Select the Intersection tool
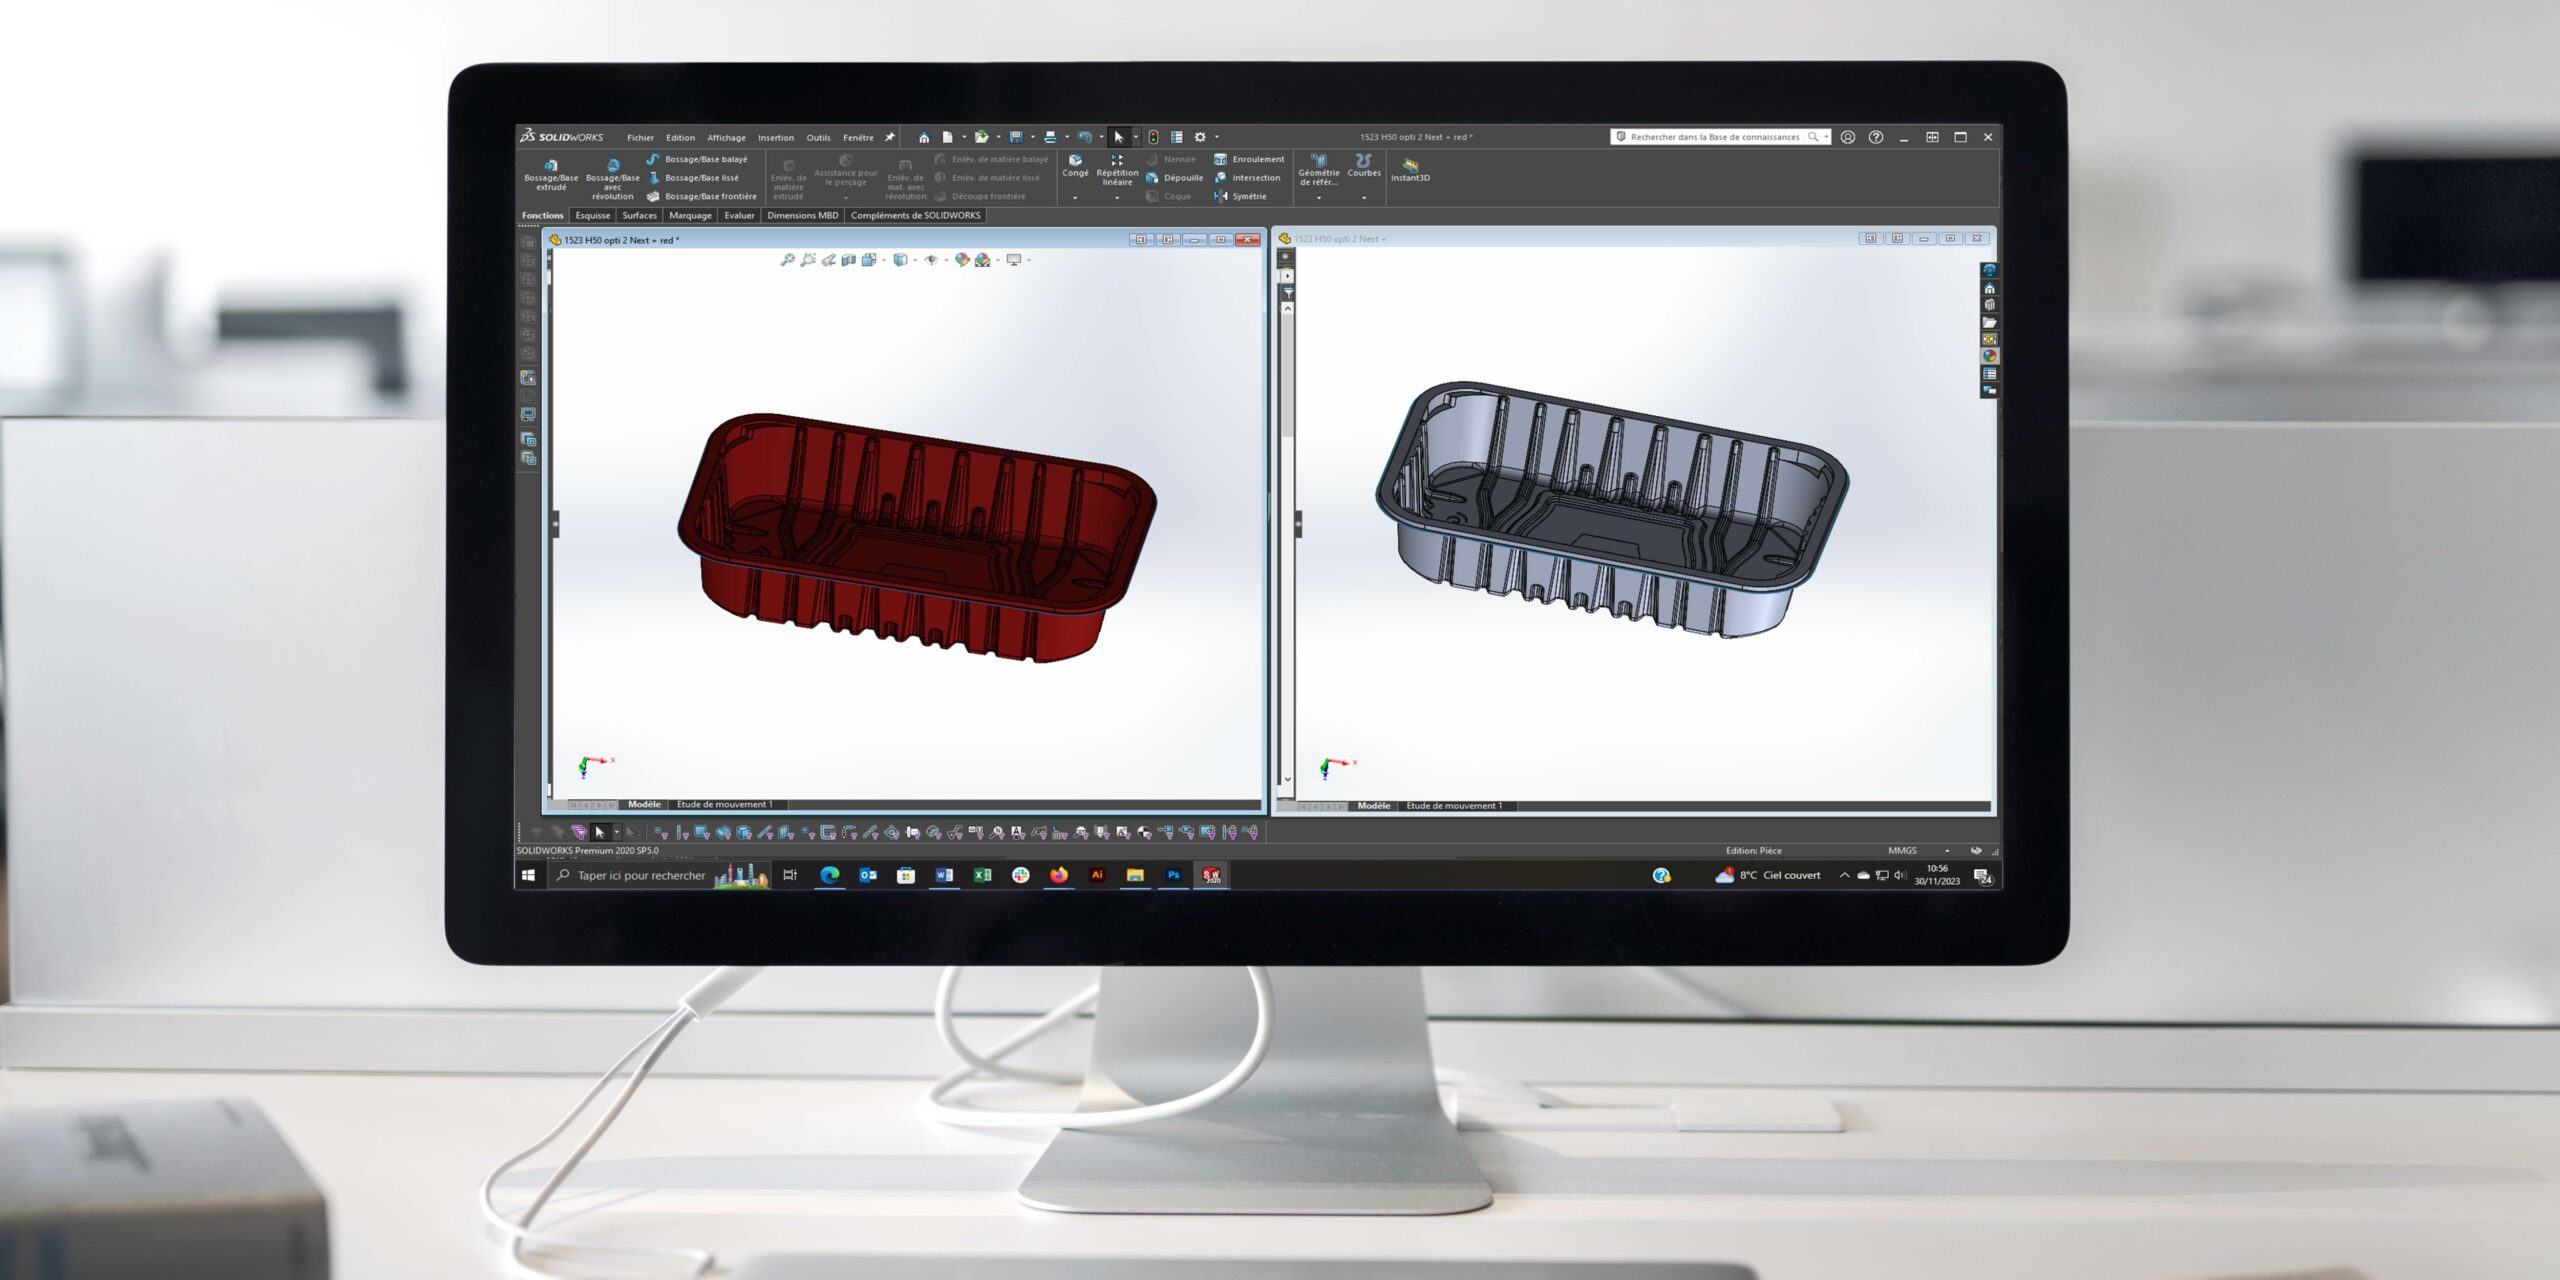This screenshot has height=1280, width=2560. point(1247,178)
